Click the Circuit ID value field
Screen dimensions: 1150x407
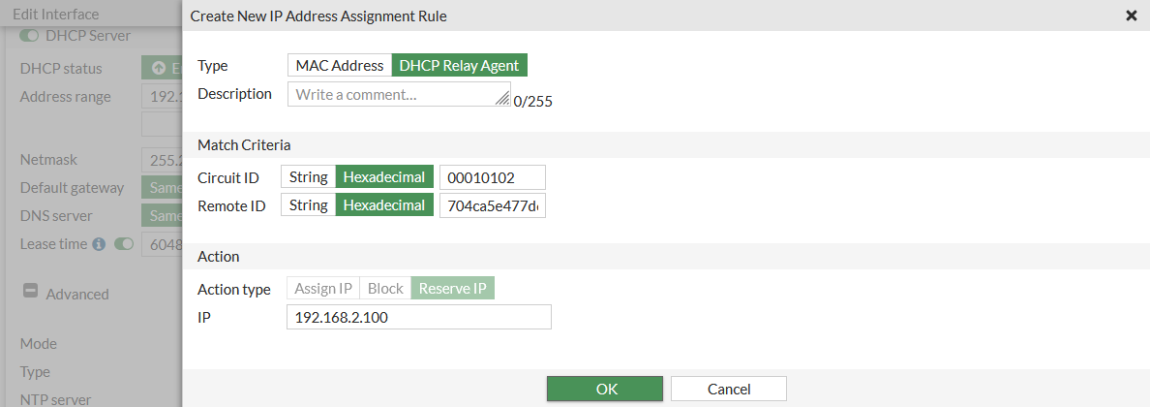(x=492, y=177)
